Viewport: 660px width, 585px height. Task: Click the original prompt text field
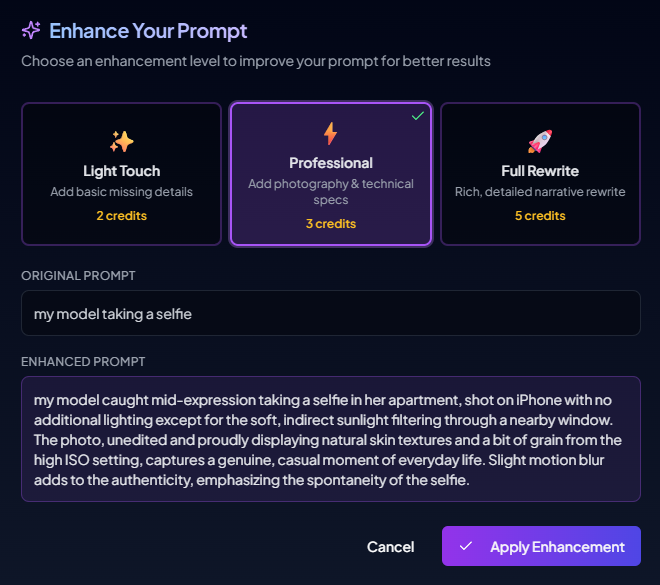click(330, 313)
